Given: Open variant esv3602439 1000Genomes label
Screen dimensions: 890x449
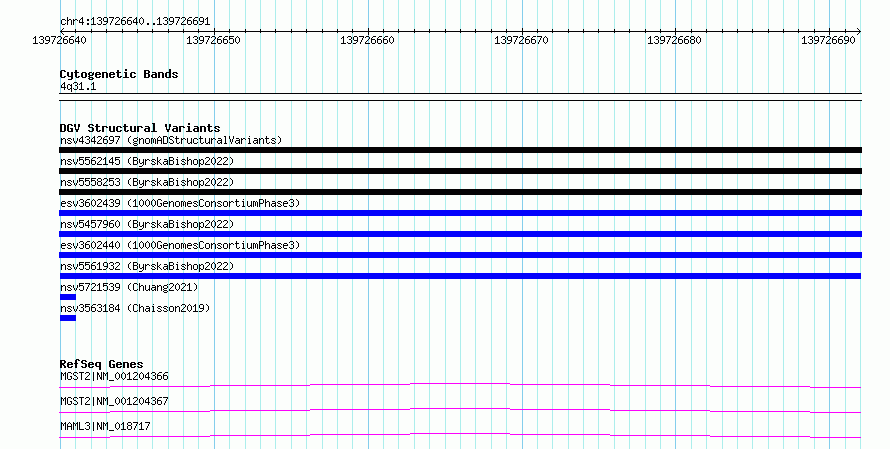Looking at the screenshot, I should tap(180, 203).
